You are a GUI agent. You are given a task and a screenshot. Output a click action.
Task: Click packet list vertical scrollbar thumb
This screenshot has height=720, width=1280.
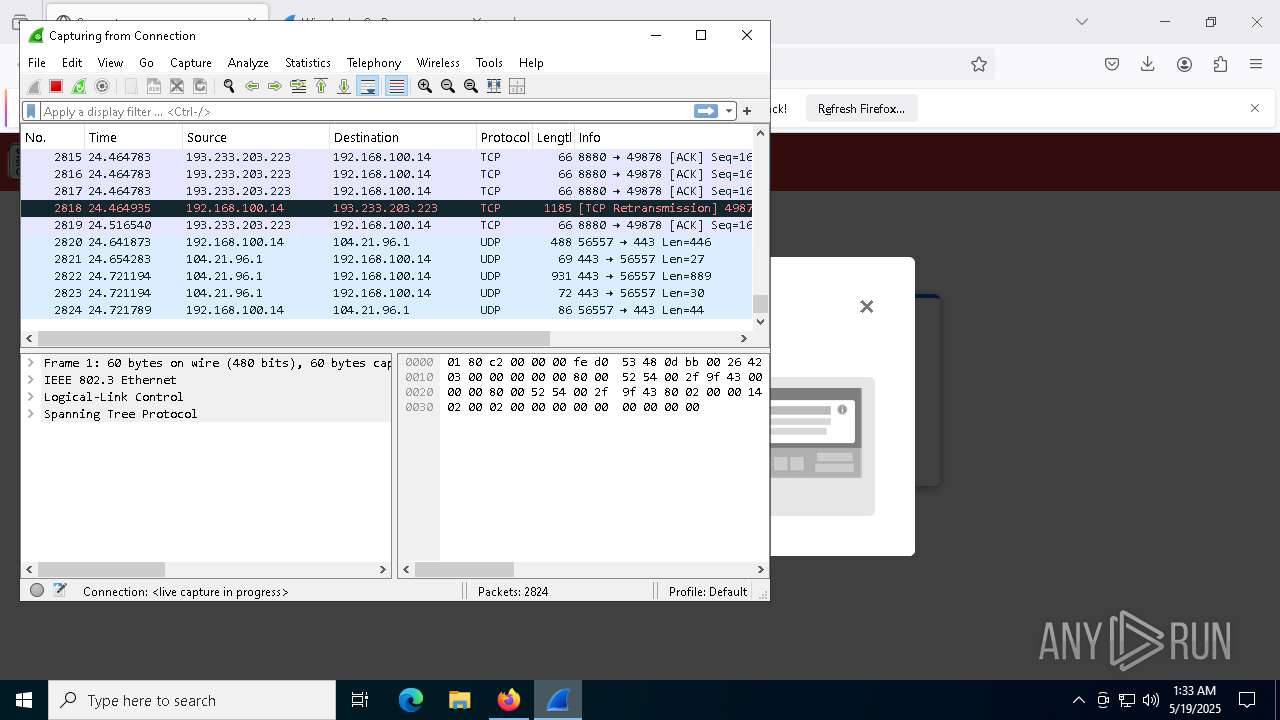click(761, 304)
